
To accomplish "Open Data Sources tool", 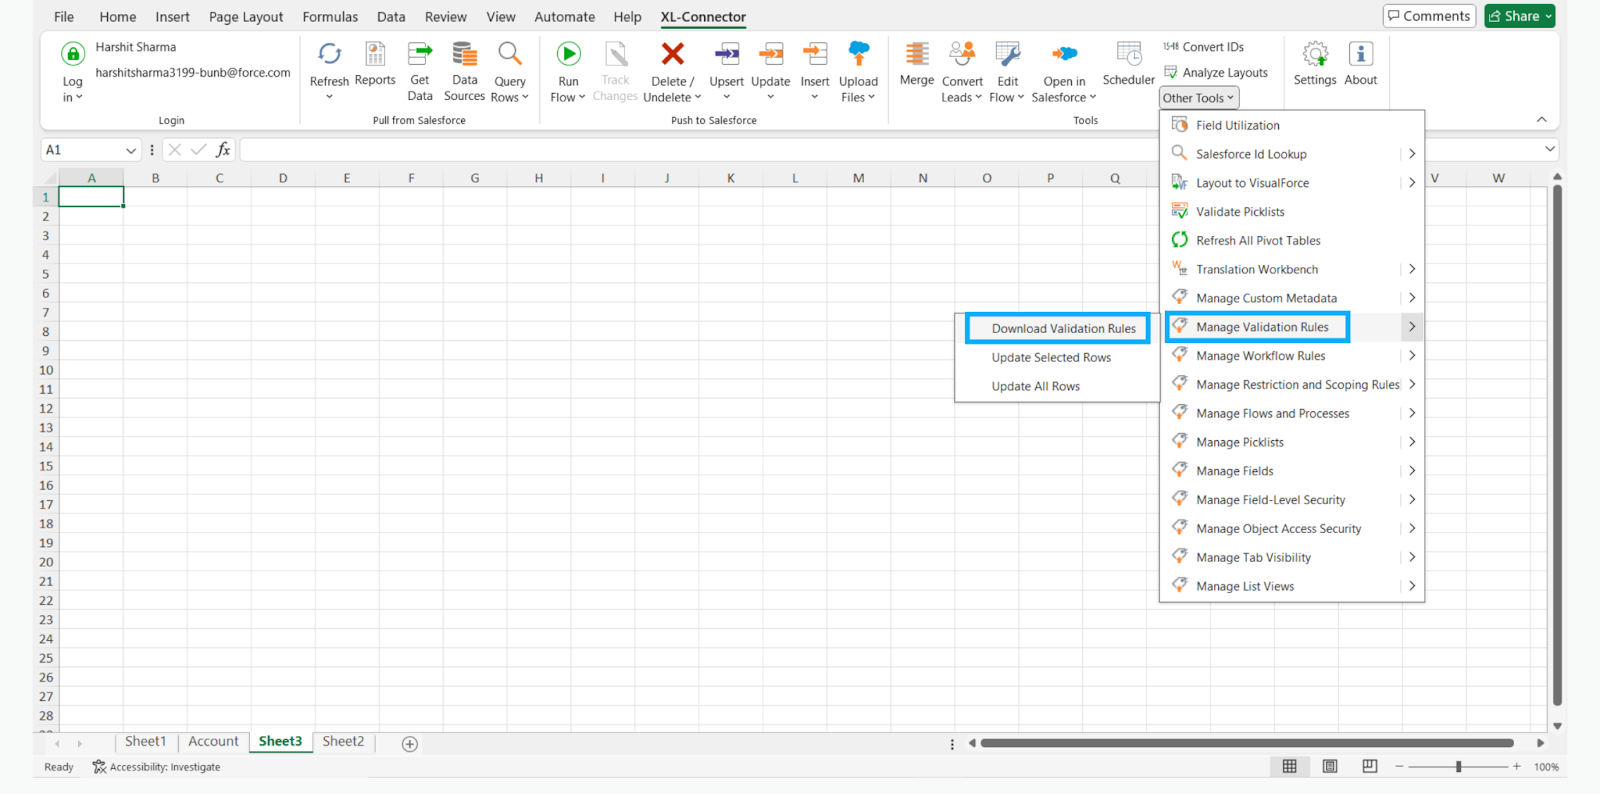I will click(464, 72).
